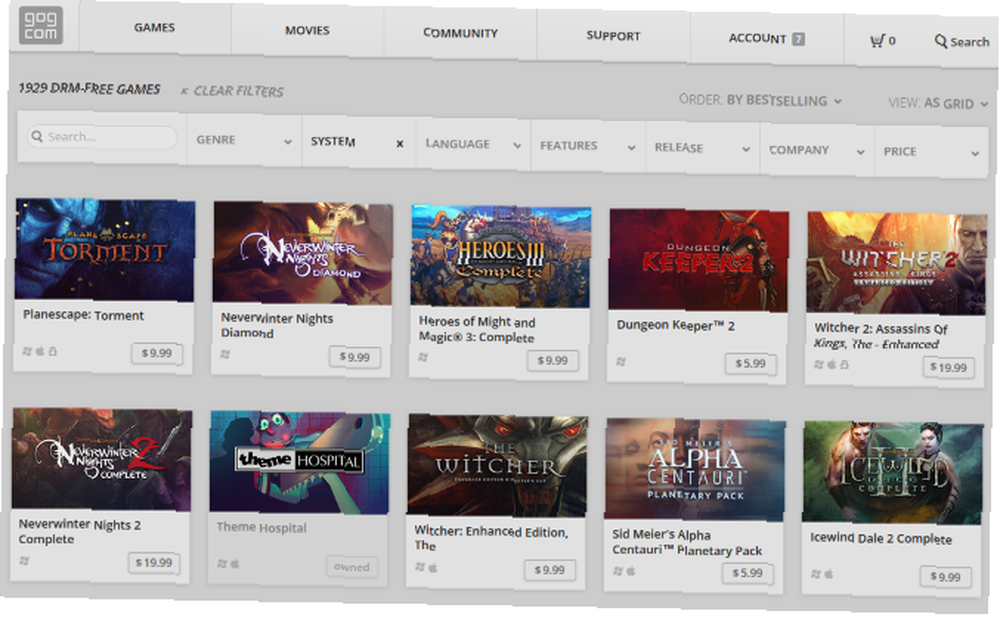Screen dimensions: 1000x617
Task: Open the COMMUNITY menu
Action: coord(460,33)
